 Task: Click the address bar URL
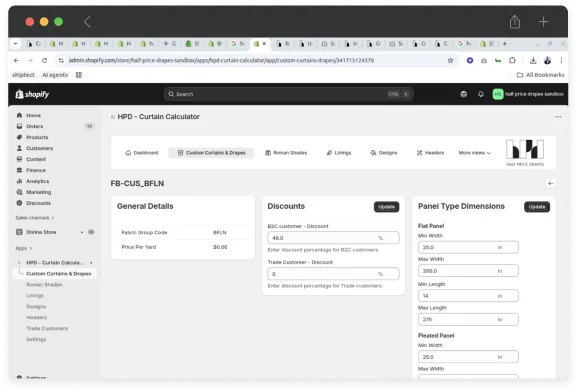tap(221, 60)
